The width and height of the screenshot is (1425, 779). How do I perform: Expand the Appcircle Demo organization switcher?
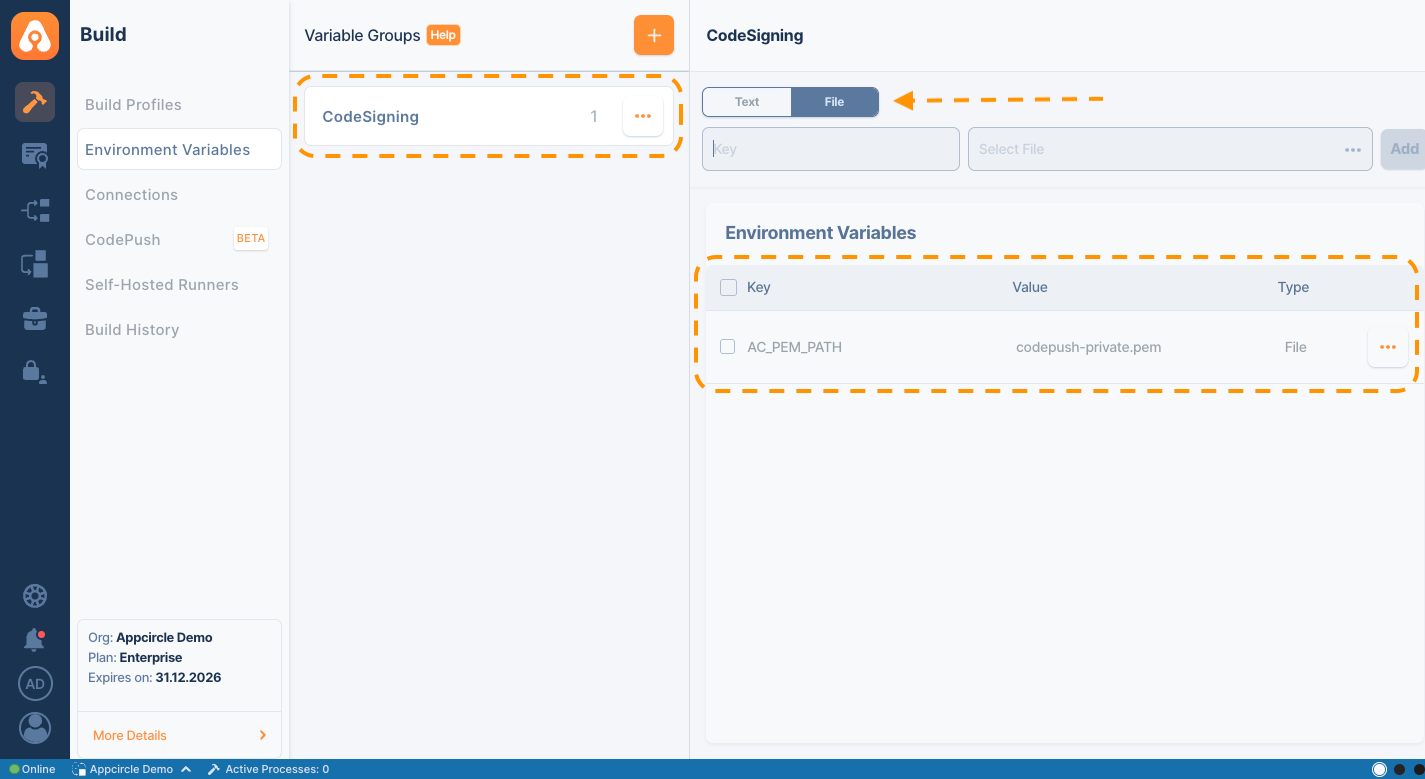pyautogui.click(x=131, y=769)
